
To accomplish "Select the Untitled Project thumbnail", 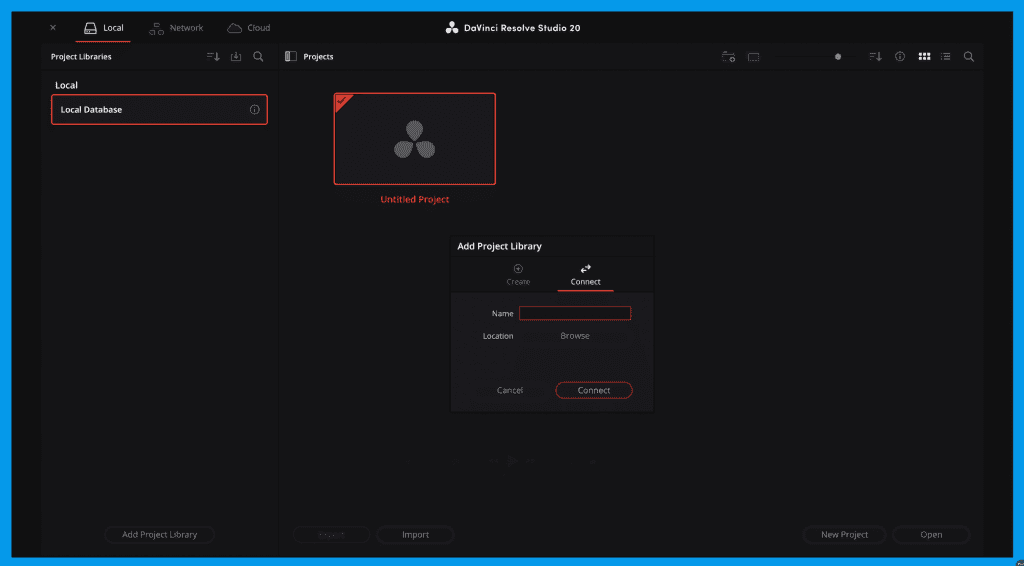I will (415, 139).
